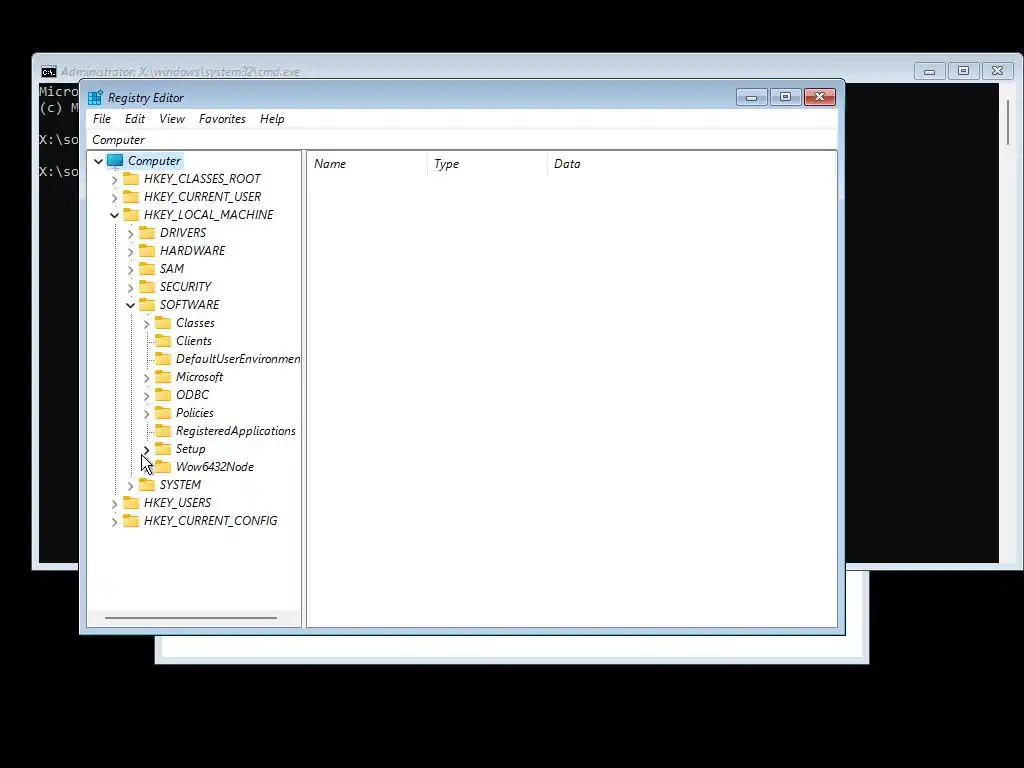Expand the HARDWARE key
The image size is (1024, 768).
131,251
